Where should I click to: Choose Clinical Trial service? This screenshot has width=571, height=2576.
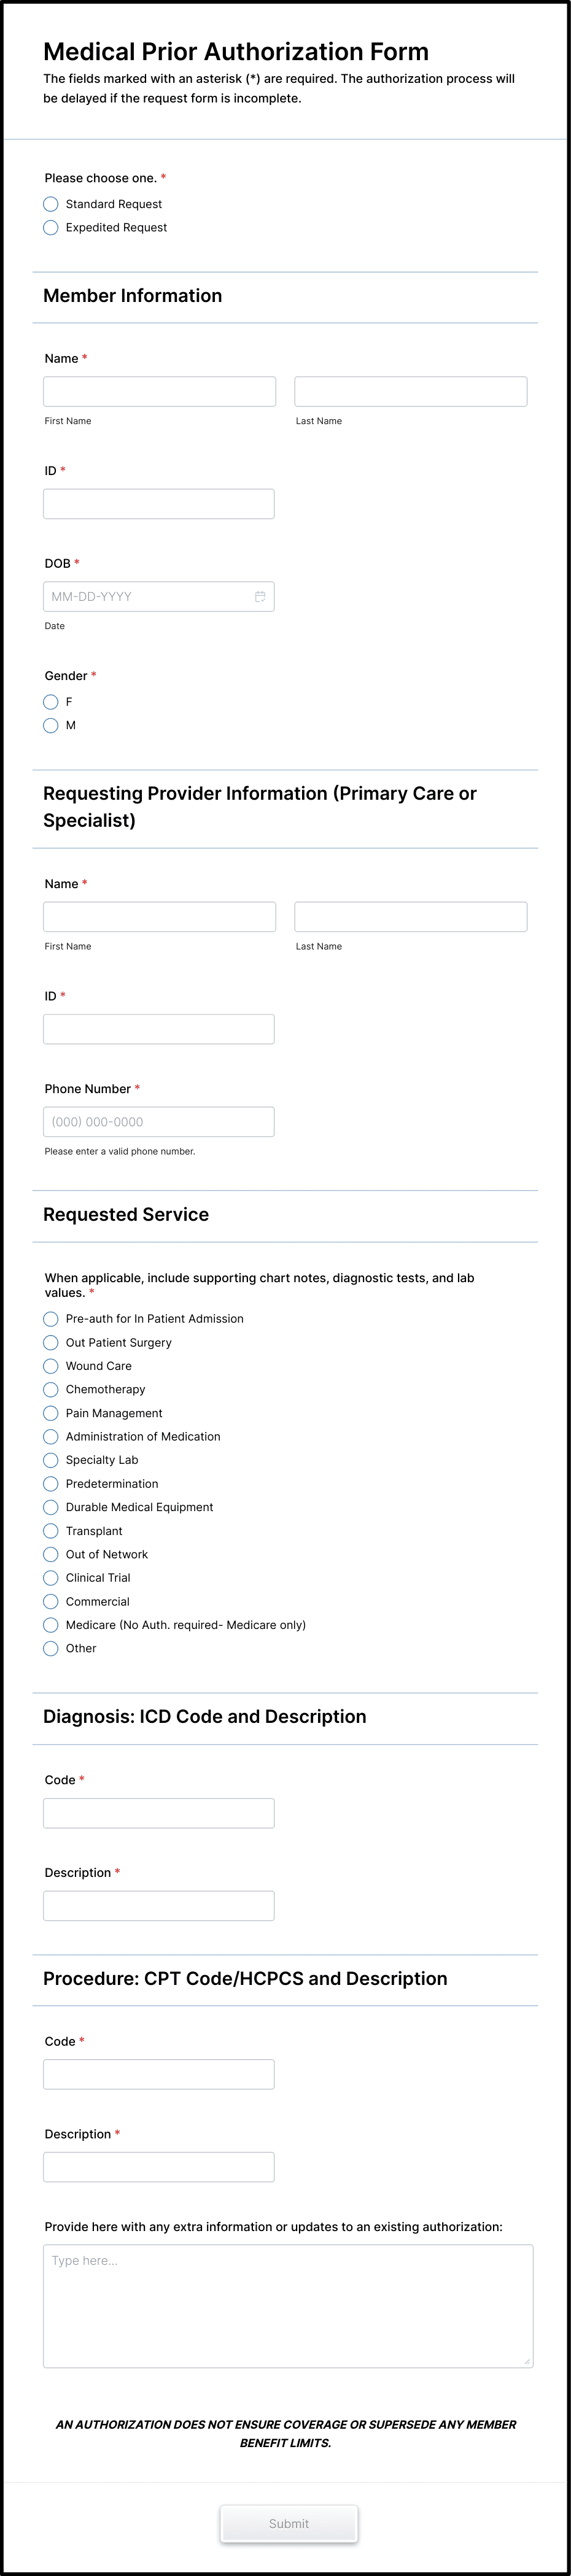(x=51, y=1577)
